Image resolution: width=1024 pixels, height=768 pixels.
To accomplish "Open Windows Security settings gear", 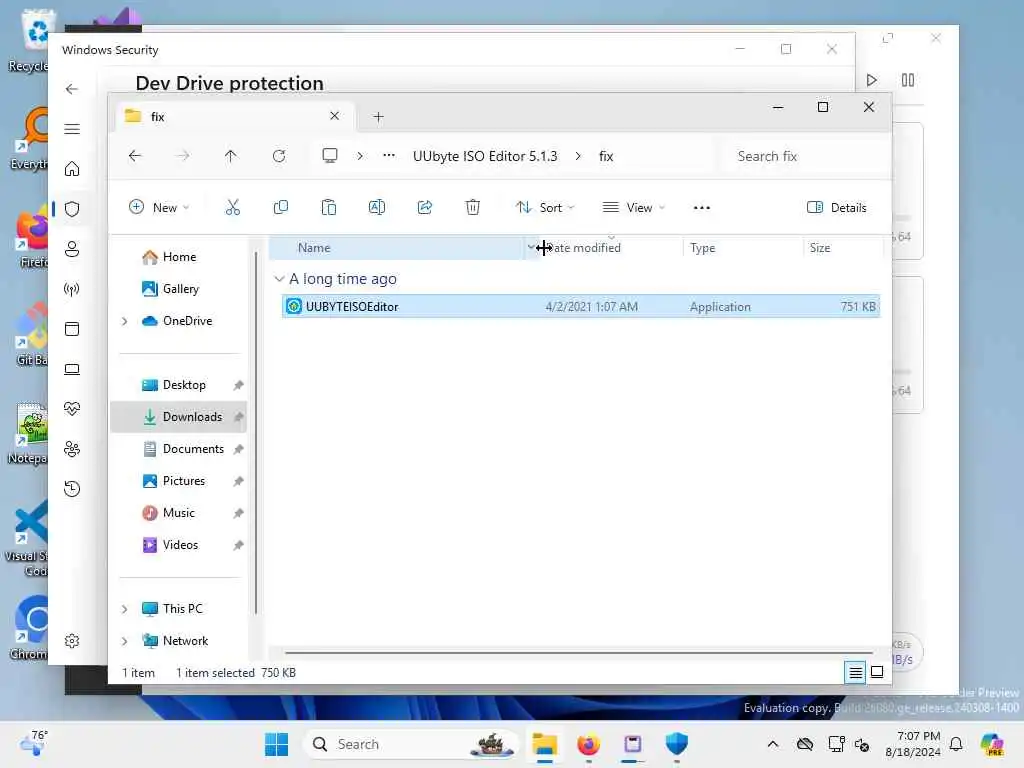I will [x=72, y=641].
